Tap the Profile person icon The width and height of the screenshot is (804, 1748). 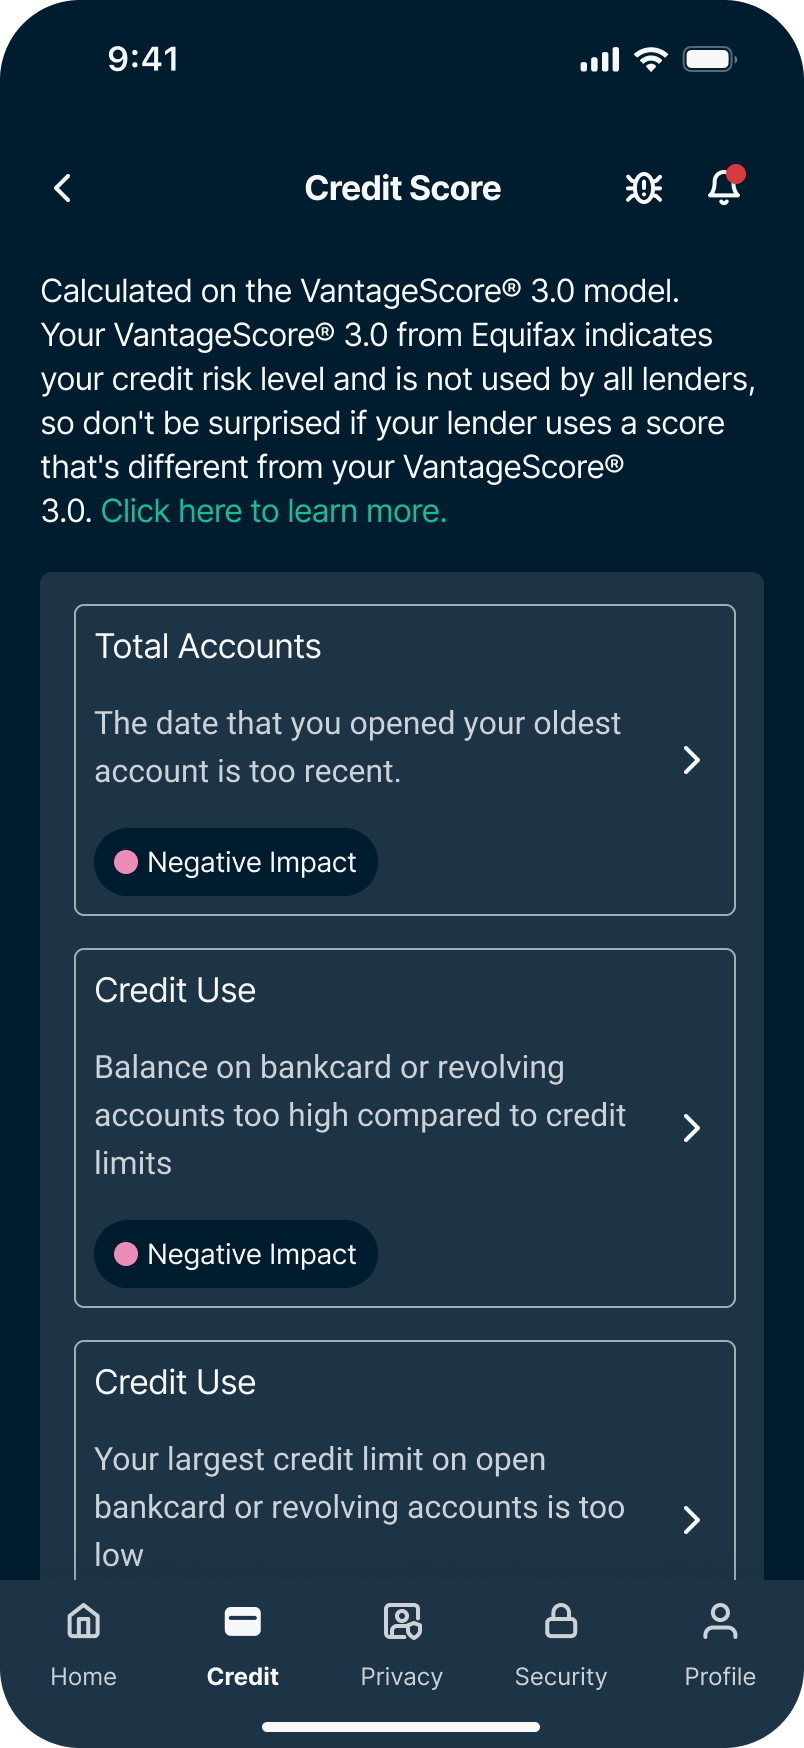pos(720,1621)
